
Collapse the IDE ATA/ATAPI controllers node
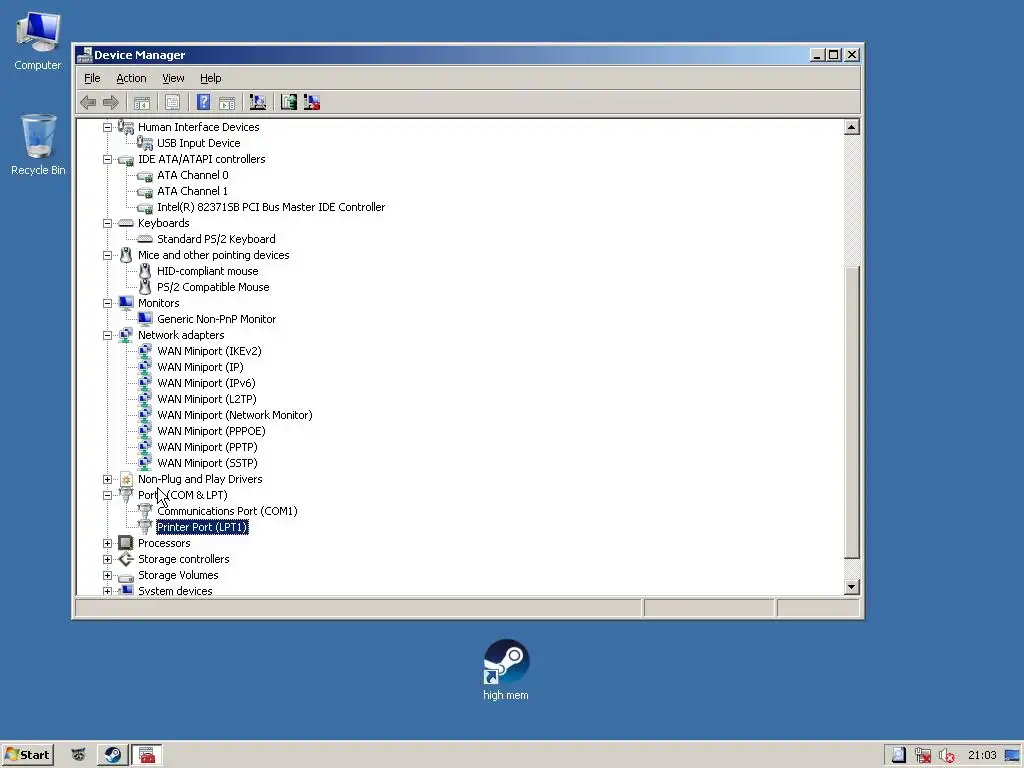(x=107, y=159)
